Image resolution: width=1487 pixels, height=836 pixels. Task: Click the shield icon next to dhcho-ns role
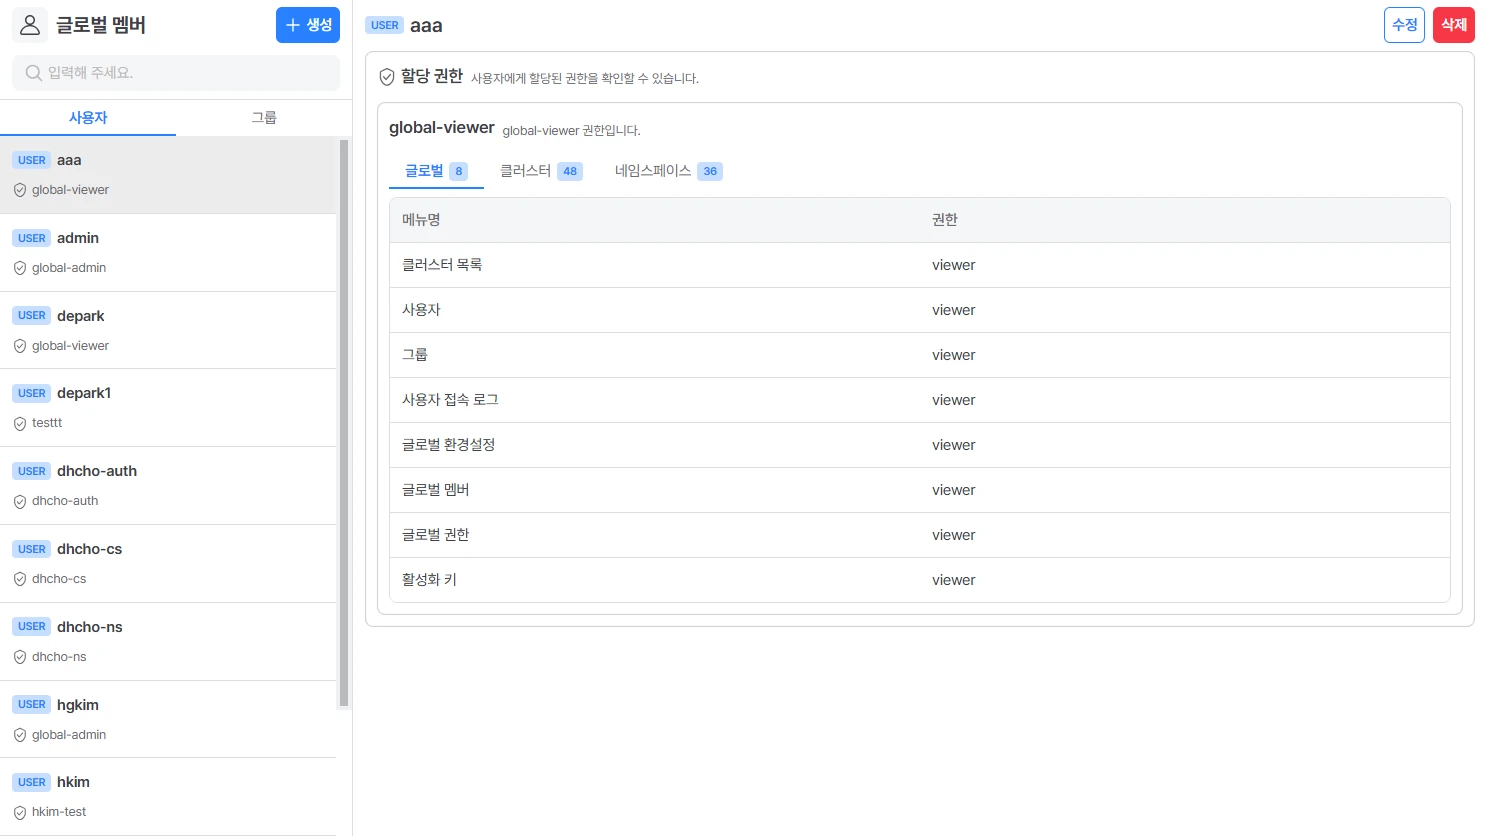coord(20,658)
